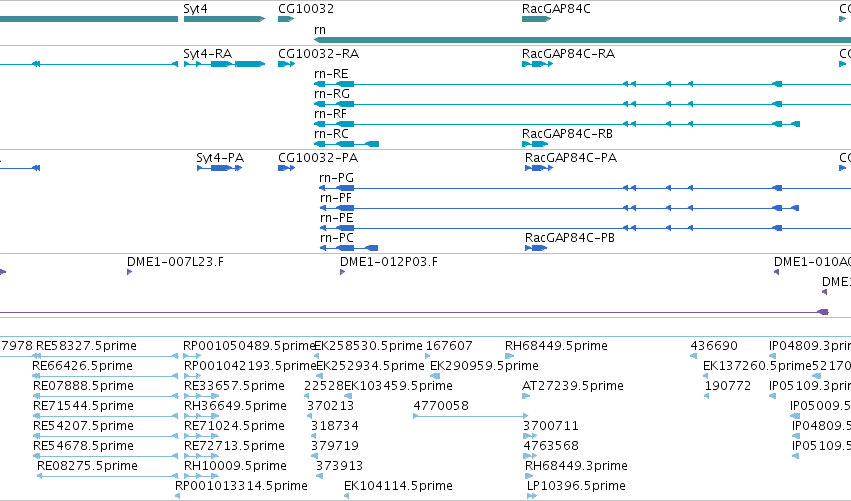
Task: Click the DME1-012P03.F marker label
Action: (x=389, y=262)
